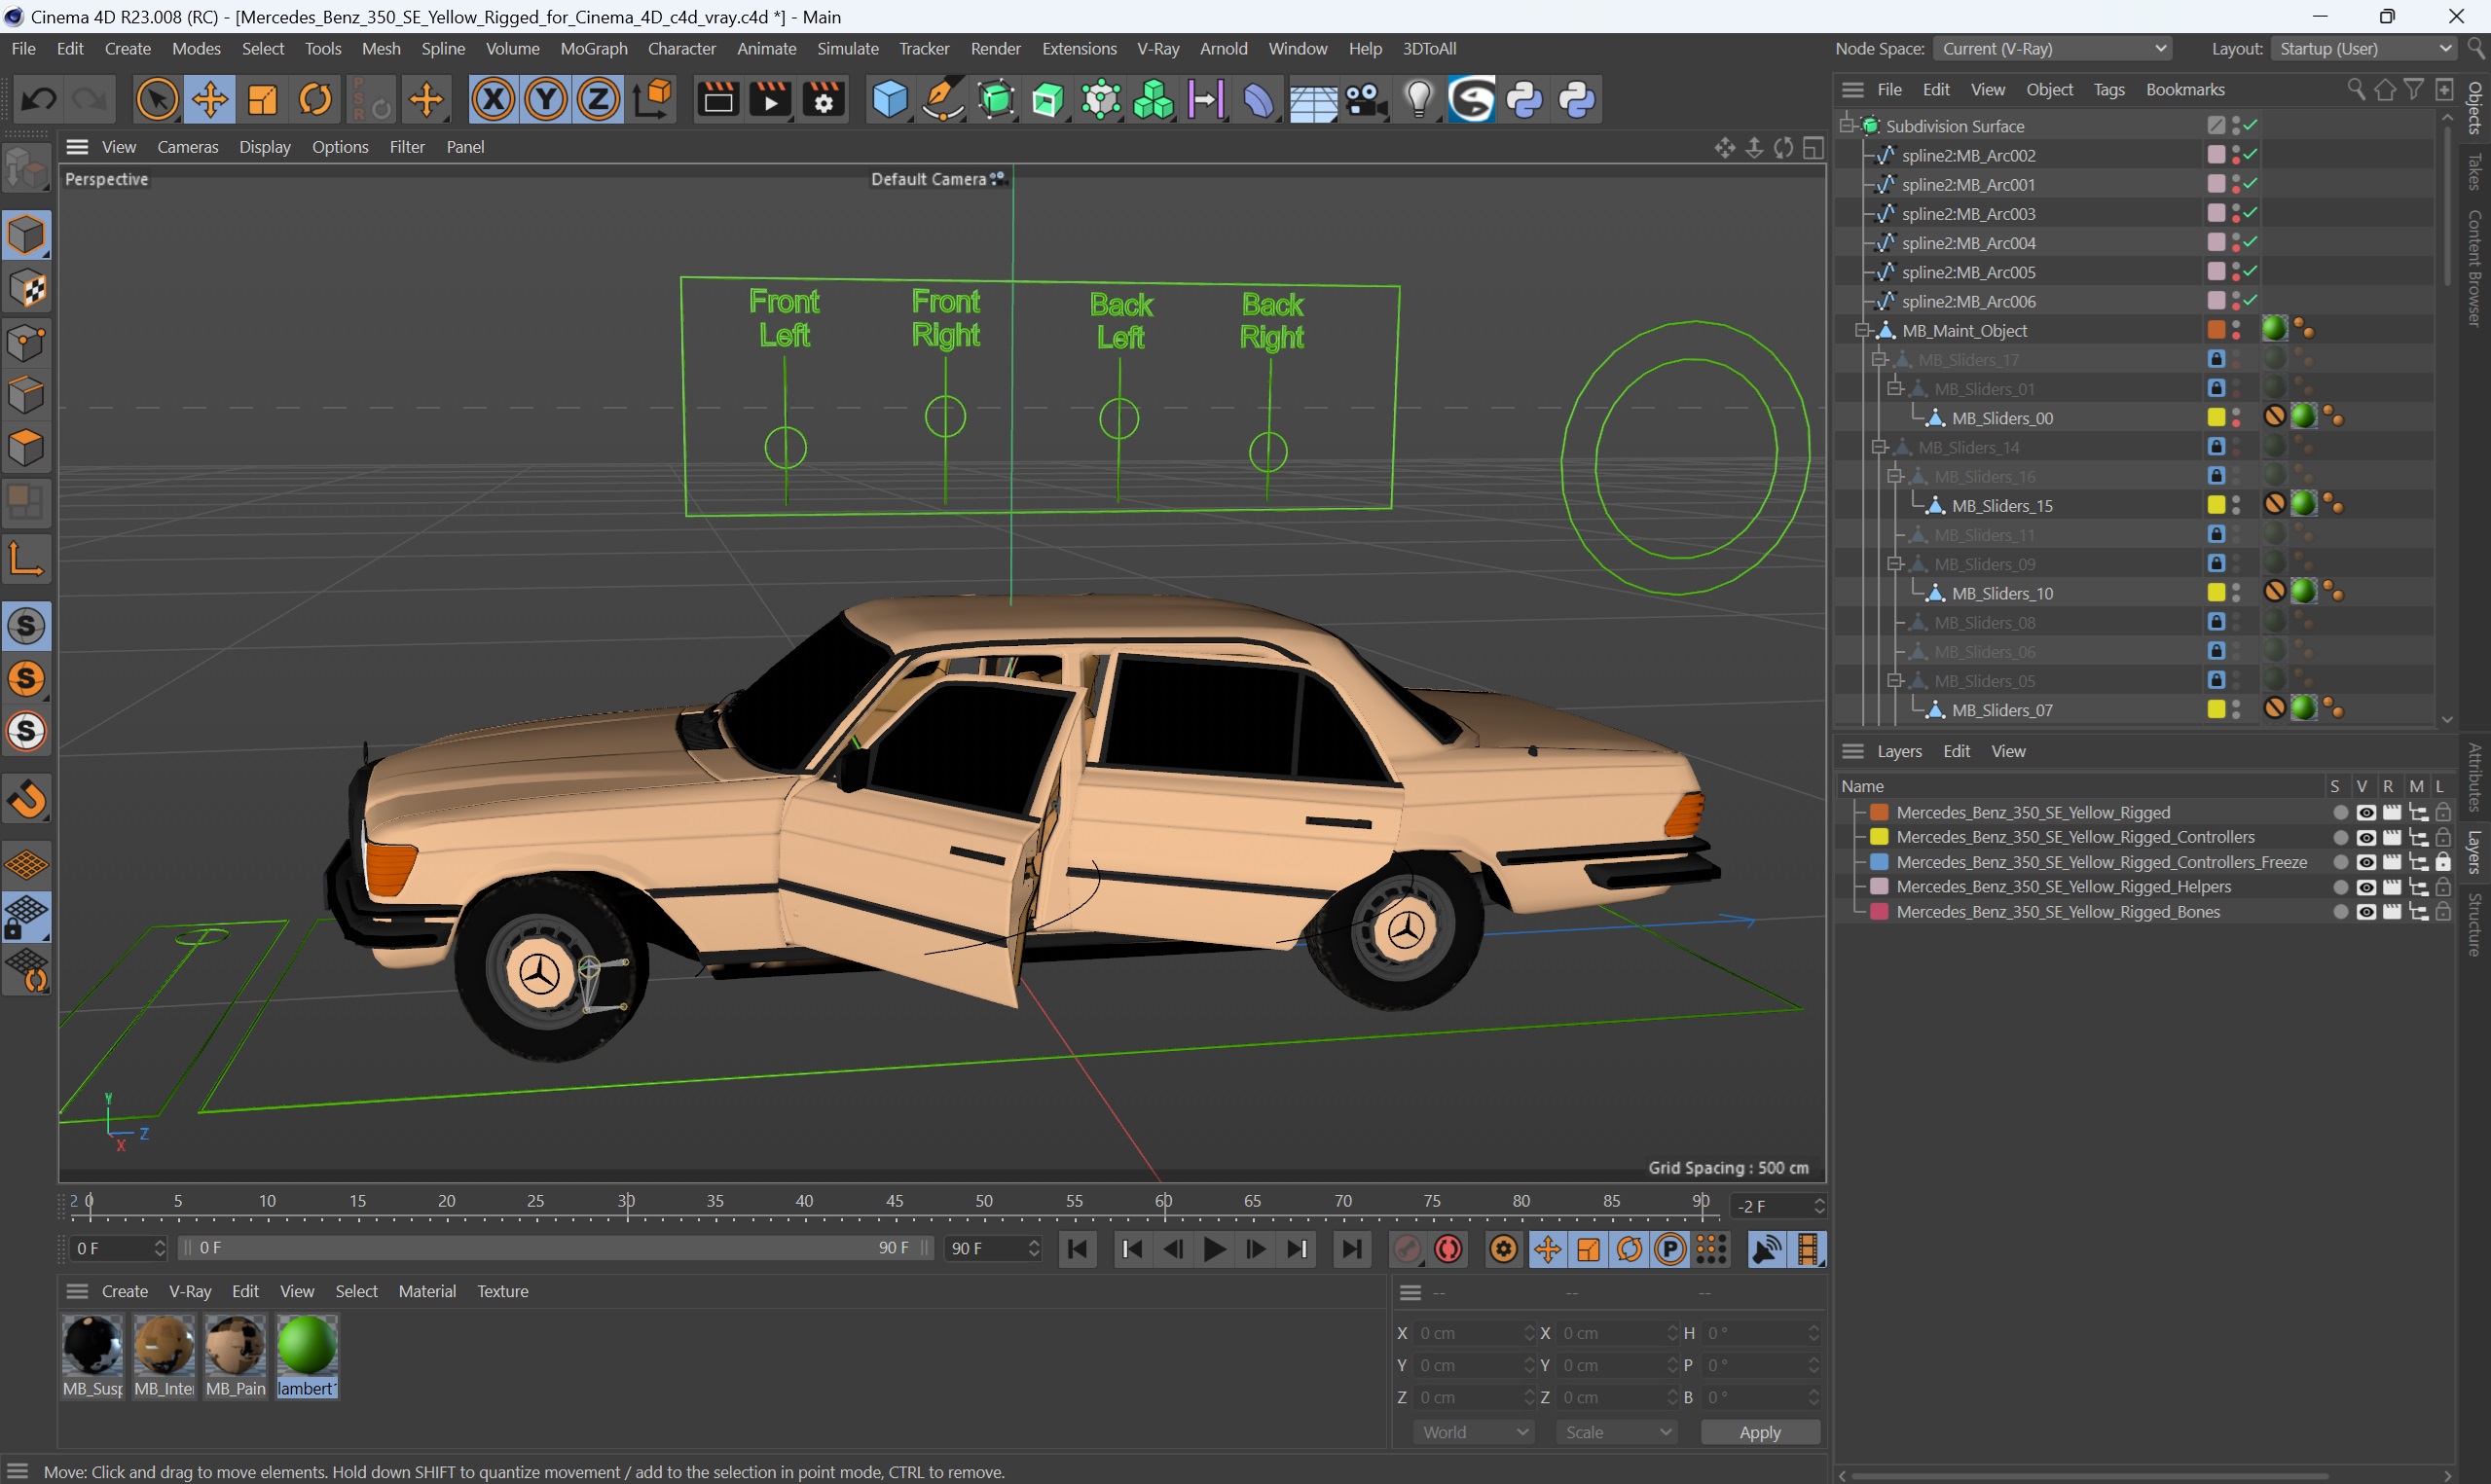Click the magnet Snap icon
The image size is (2491, 1484).
click(x=27, y=799)
